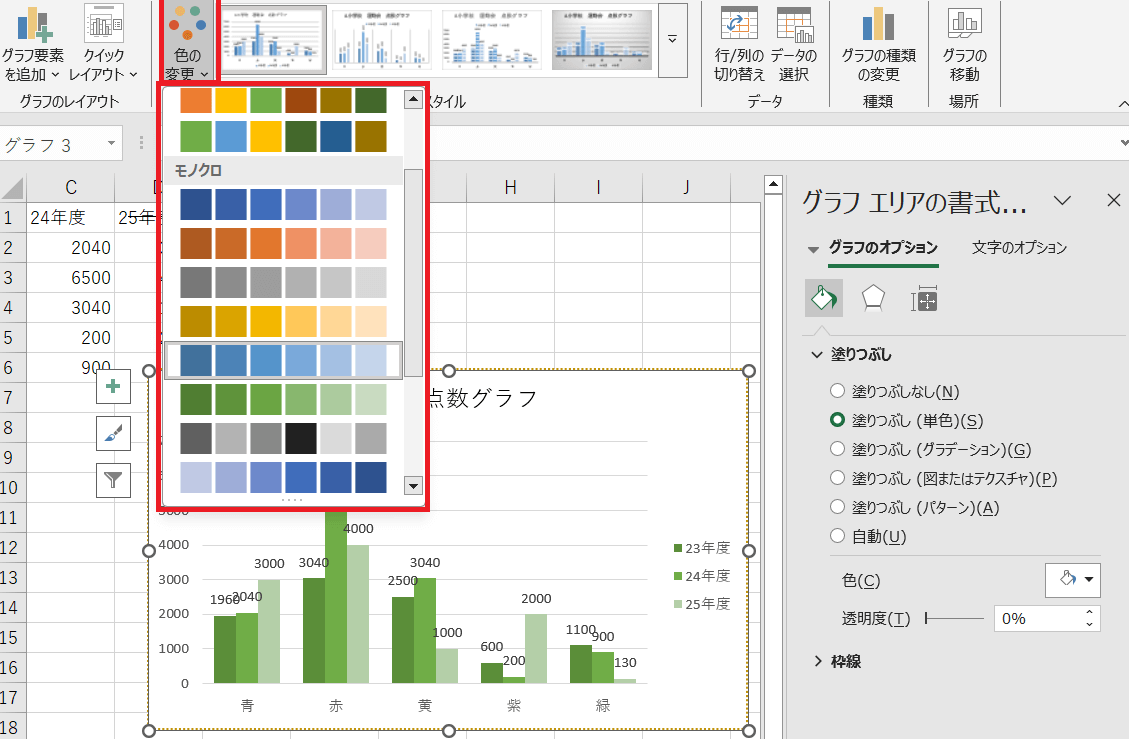Select the Size & Properties icon
The height and width of the screenshot is (739, 1129).
pos(924,298)
